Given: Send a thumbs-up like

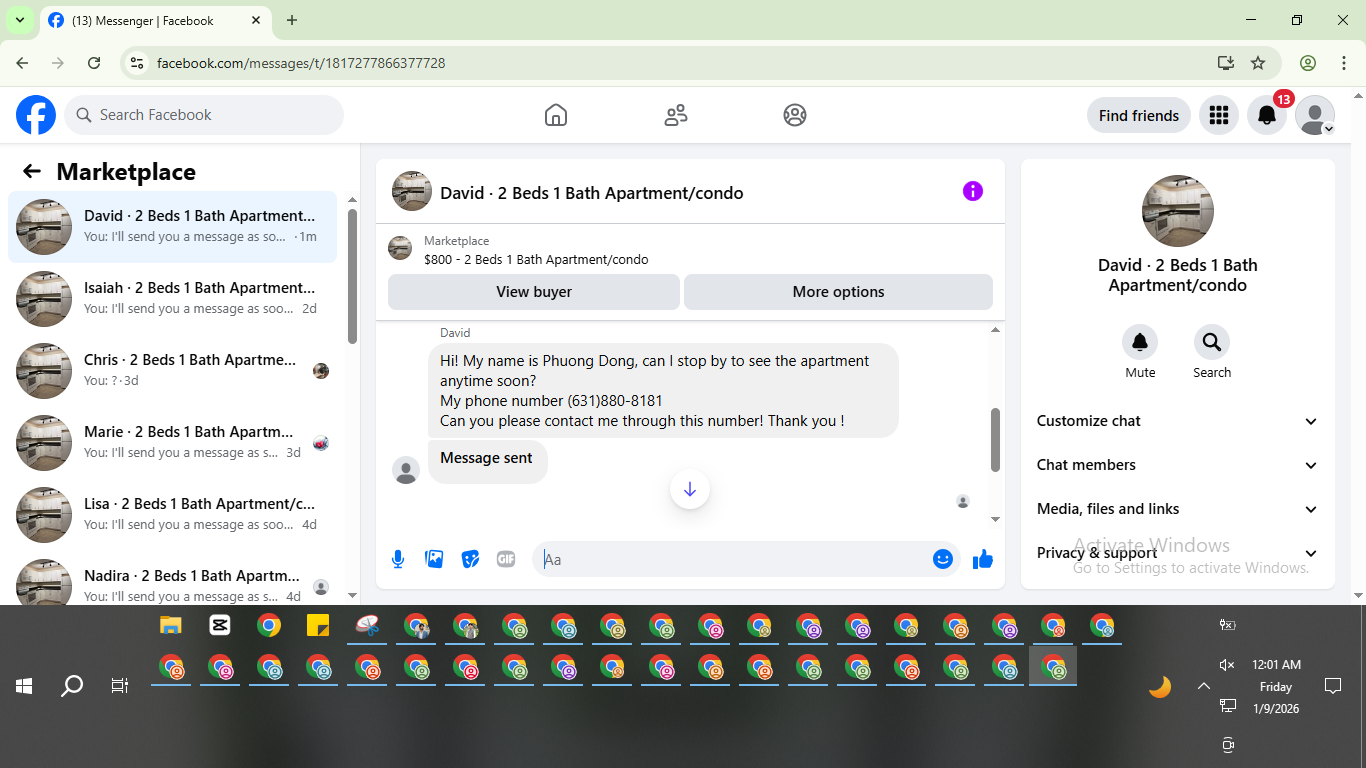Looking at the screenshot, I should coord(983,559).
